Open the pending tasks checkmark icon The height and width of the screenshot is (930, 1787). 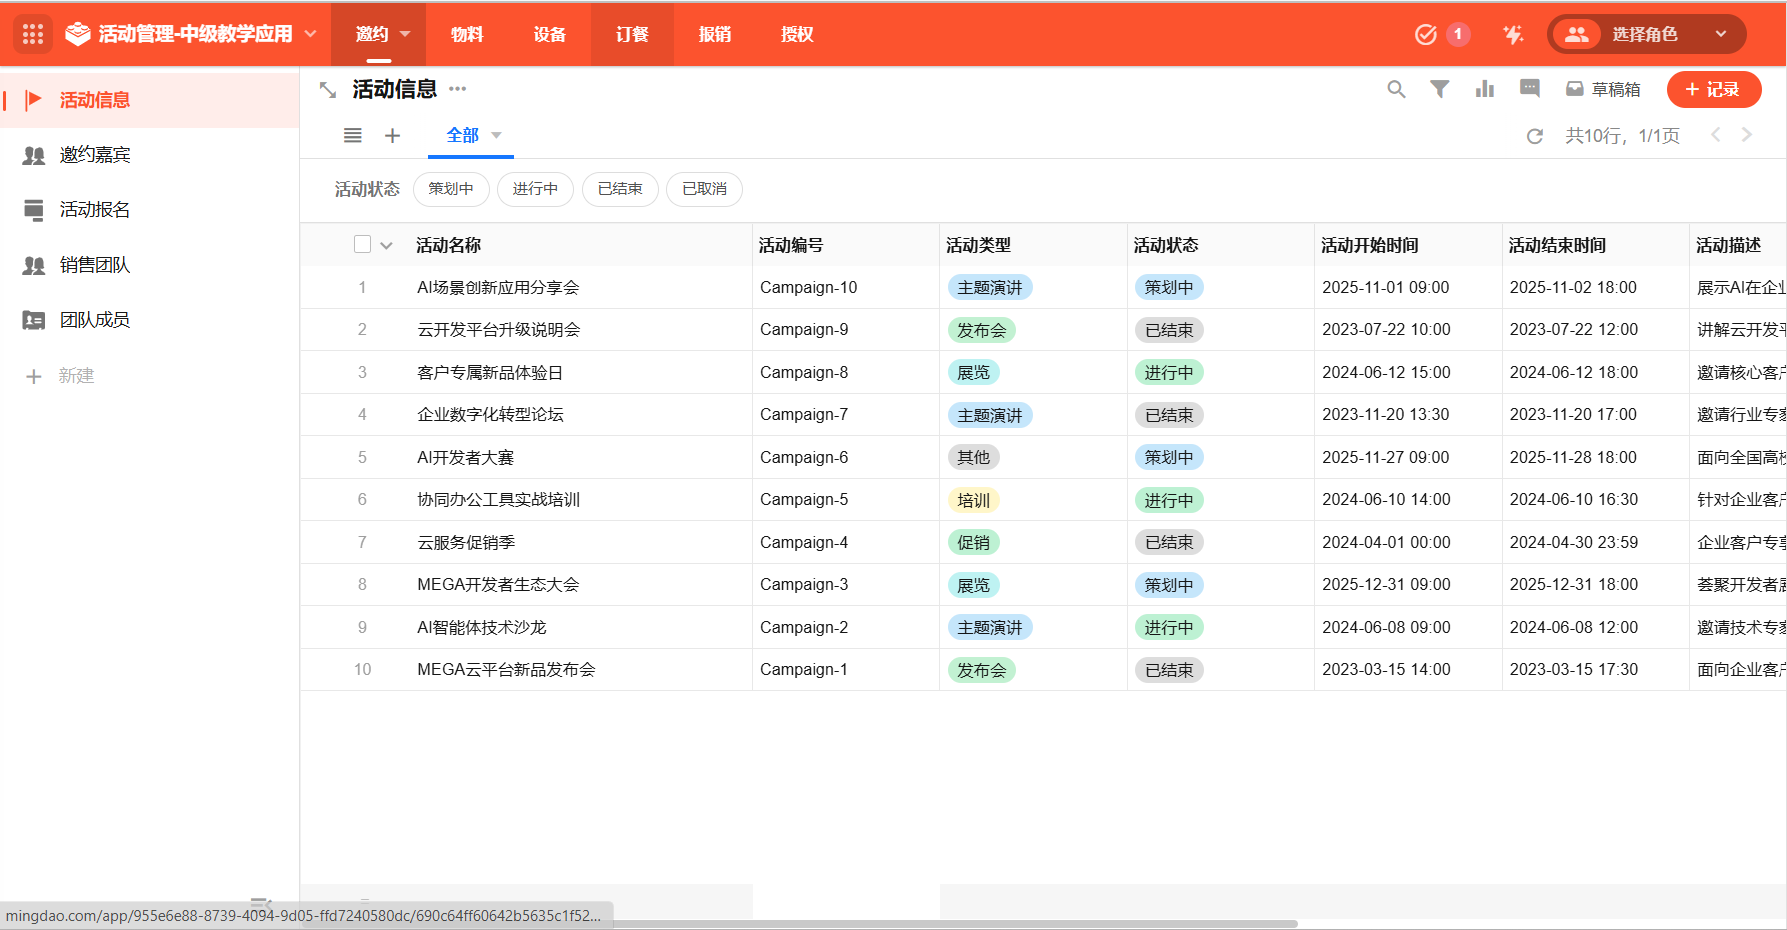[x=1425, y=35]
